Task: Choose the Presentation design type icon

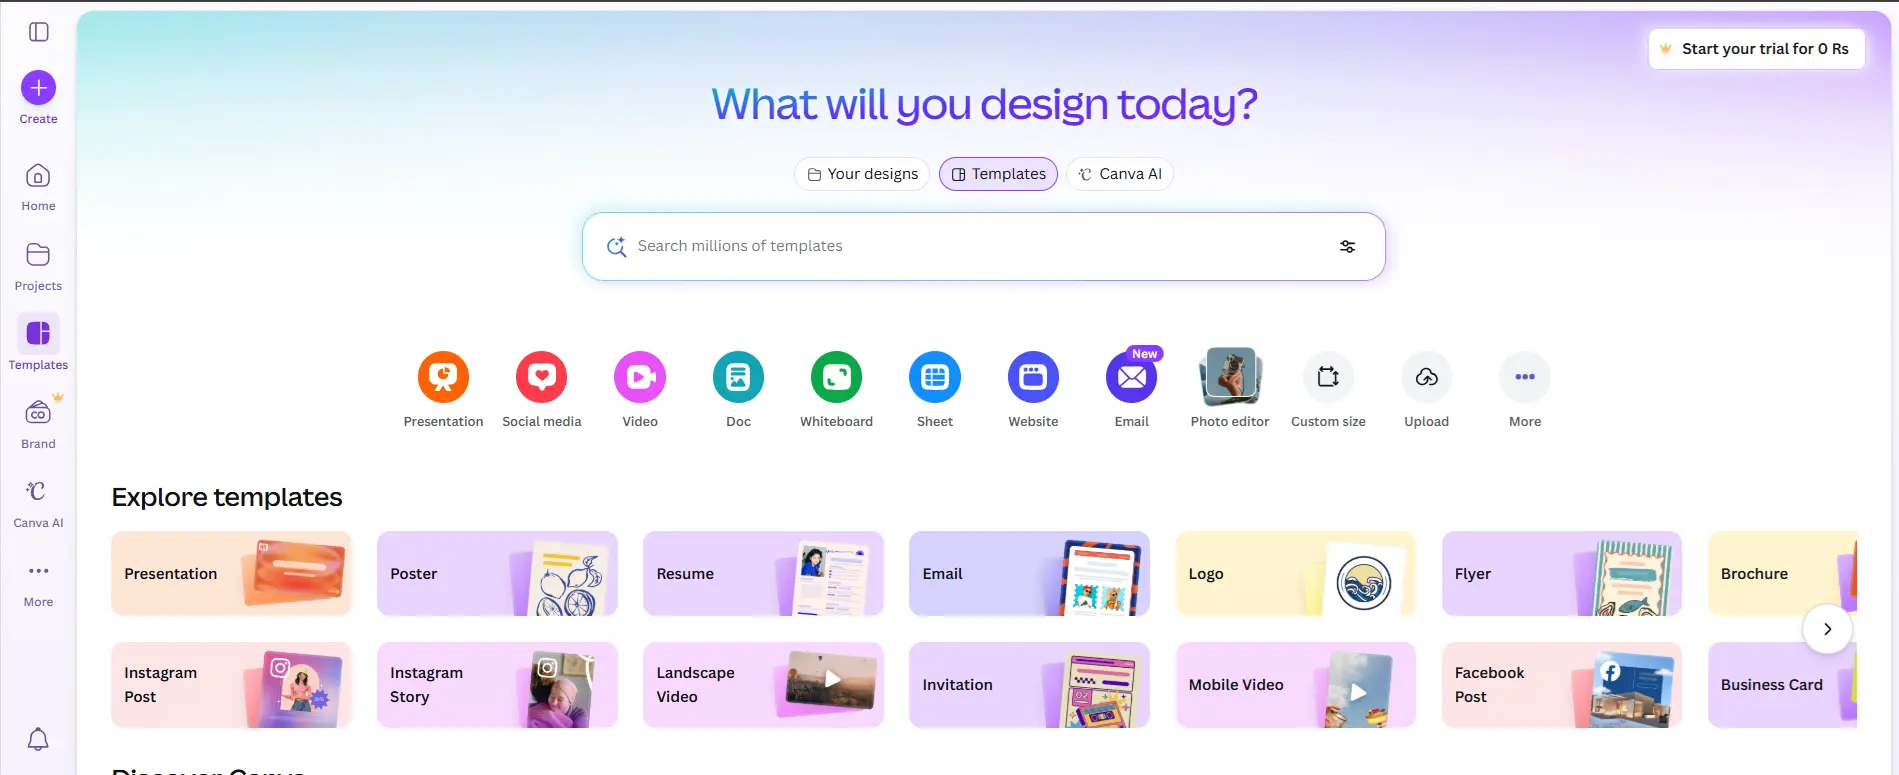Action: [x=443, y=377]
